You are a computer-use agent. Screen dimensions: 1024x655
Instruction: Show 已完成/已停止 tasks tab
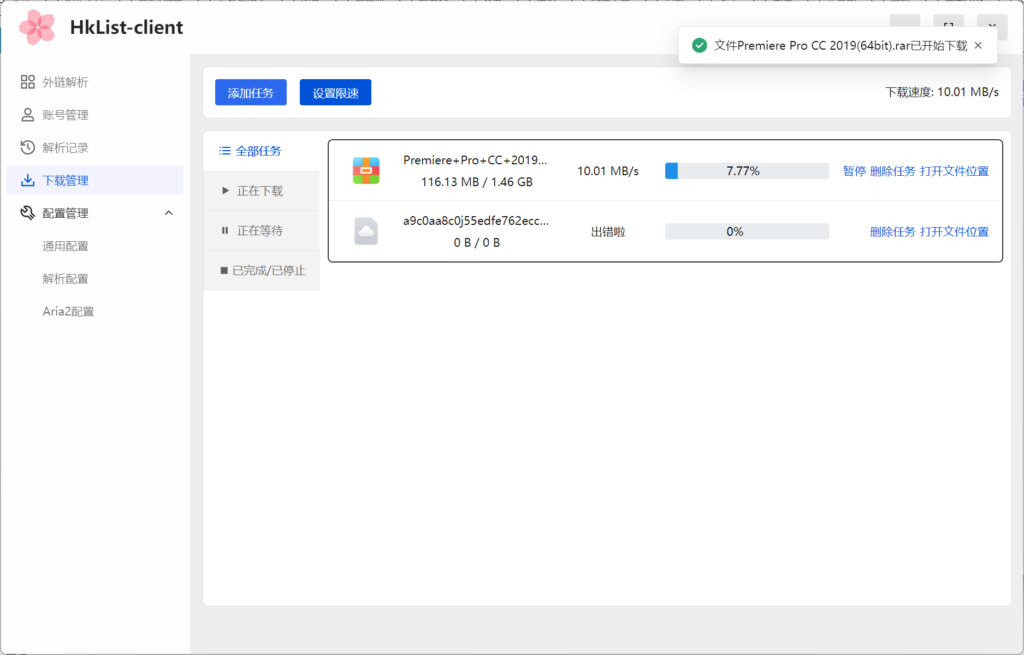[262, 270]
